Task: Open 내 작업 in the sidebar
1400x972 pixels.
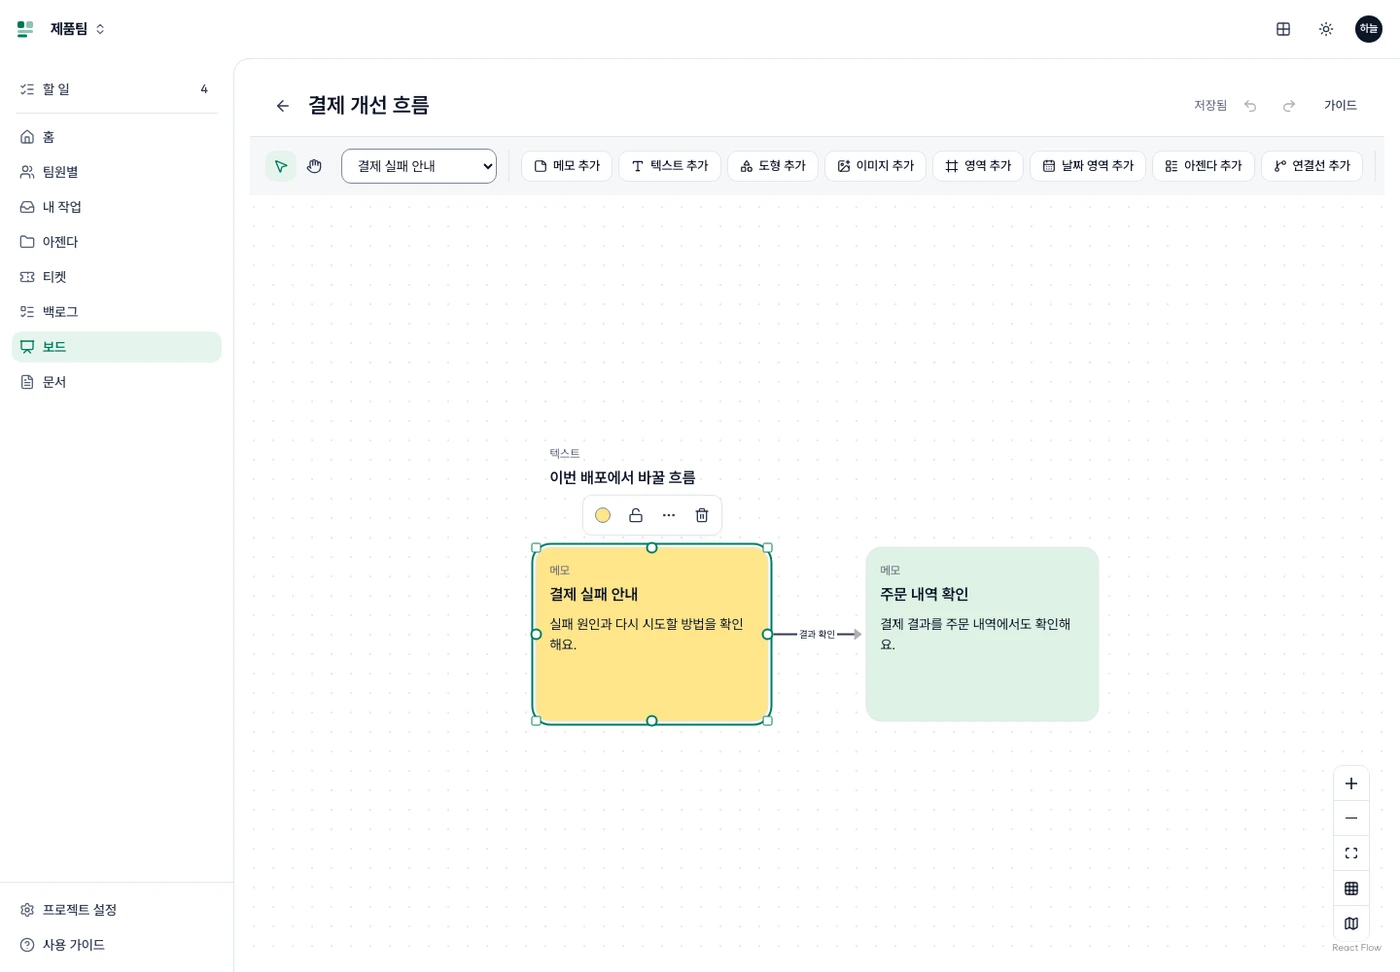Action: coord(116,207)
